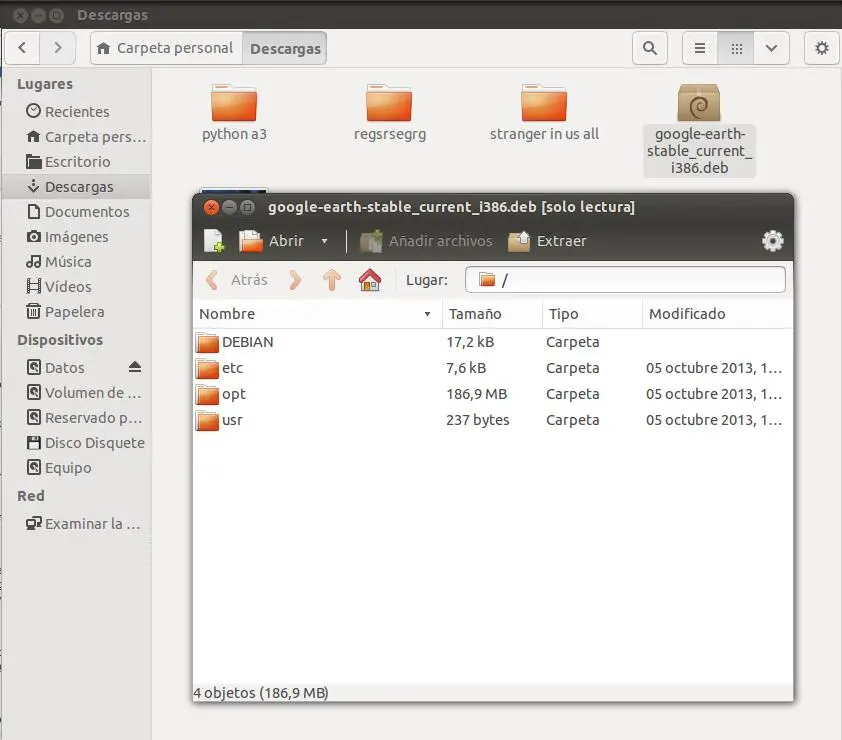Image resolution: width=842 pixels, height=740 pixels.
Task: Click the Abrir open-archive button
Action: [272, 241]
